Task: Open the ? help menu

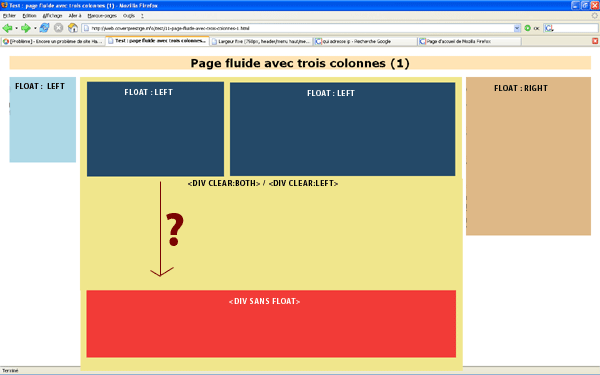Action: [142, 16]
